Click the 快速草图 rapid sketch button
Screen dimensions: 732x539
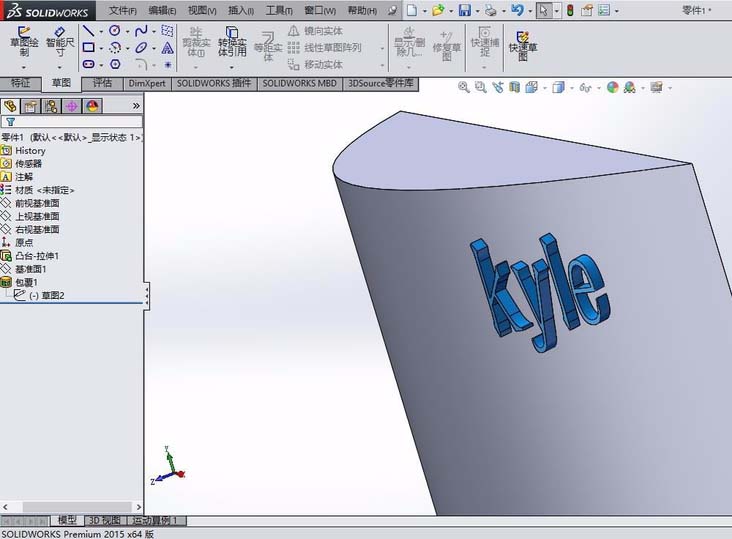(x=523, y=46)
